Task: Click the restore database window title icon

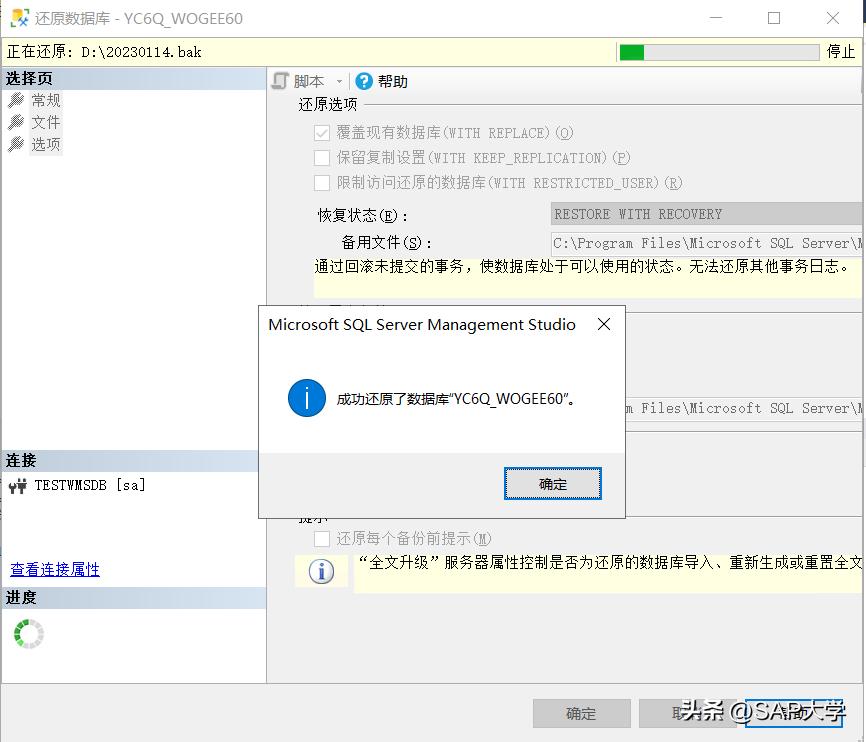Action: point(19,18)
